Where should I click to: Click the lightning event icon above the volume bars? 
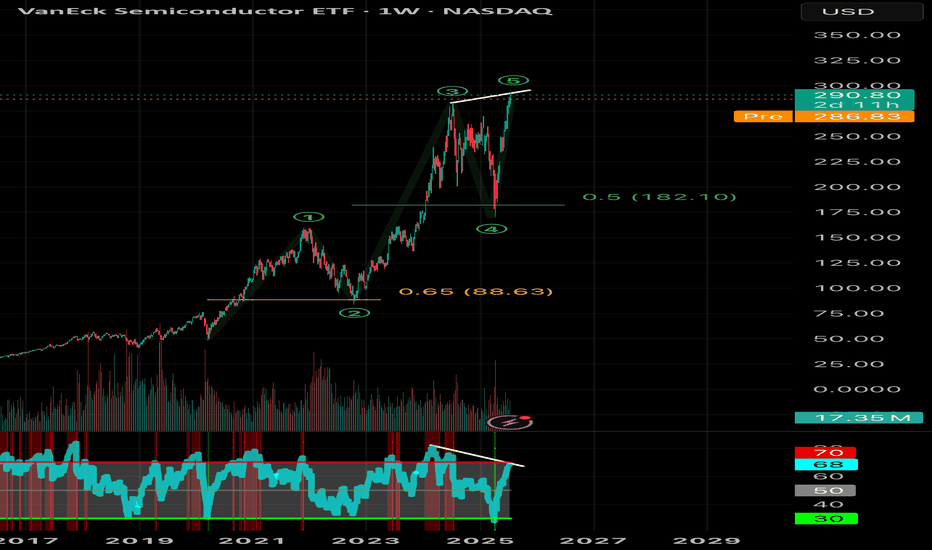[x=509, y=423]
